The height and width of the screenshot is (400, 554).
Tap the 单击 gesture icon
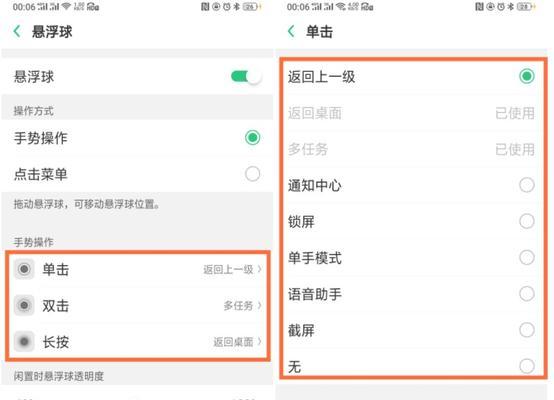tap(24, 269)
